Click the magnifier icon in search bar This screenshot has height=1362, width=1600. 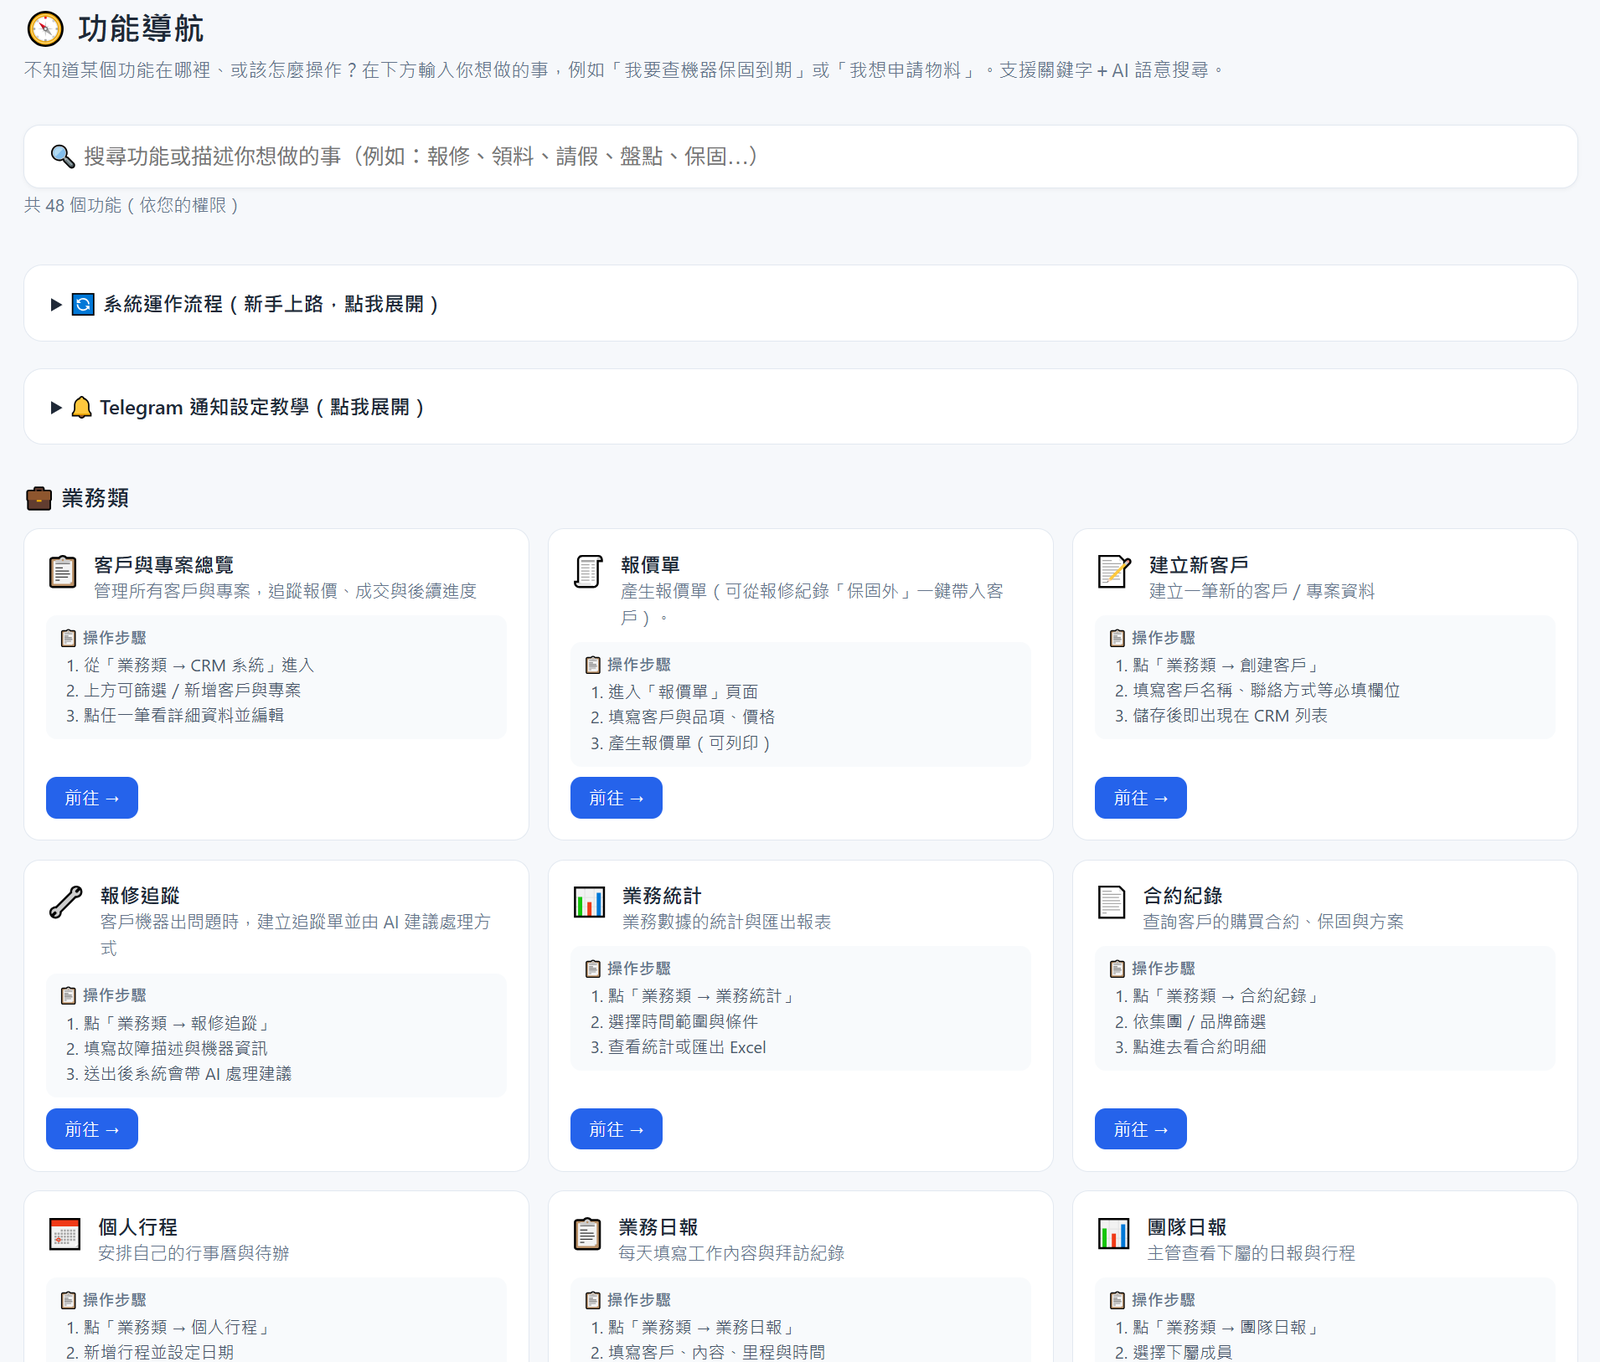click(62, 156)
